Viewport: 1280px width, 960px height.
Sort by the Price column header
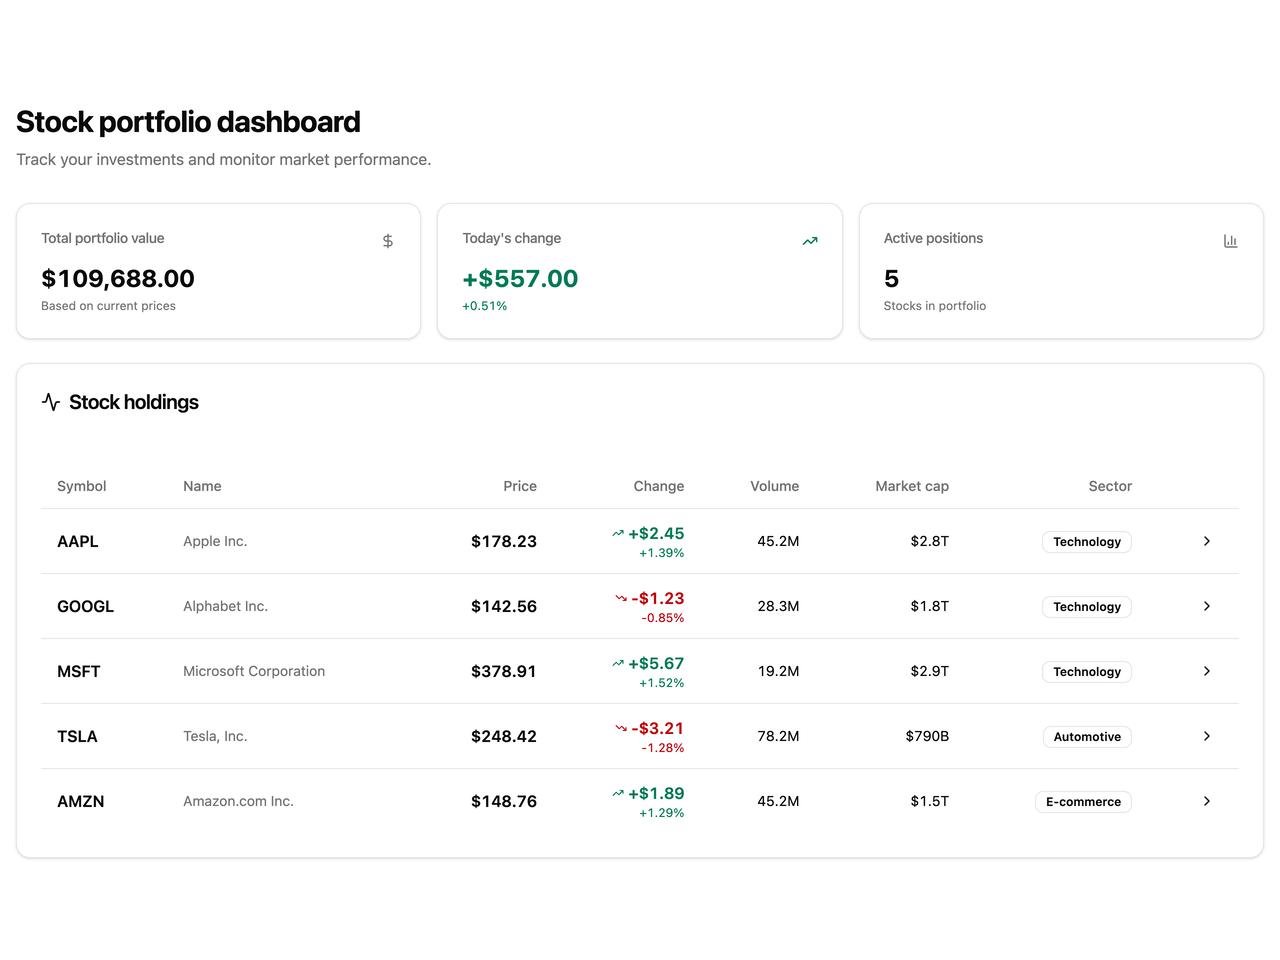pyautogui.click(x=520, y=486)
